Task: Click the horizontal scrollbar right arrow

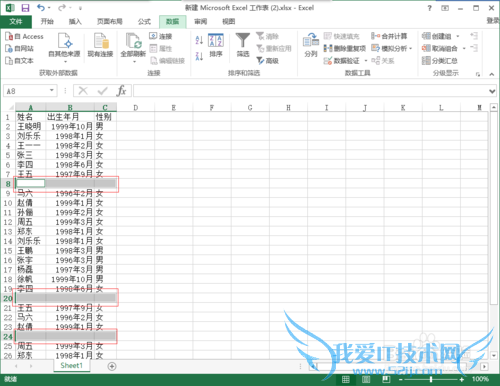Action: pyautogui.click(x=484, y=366)
